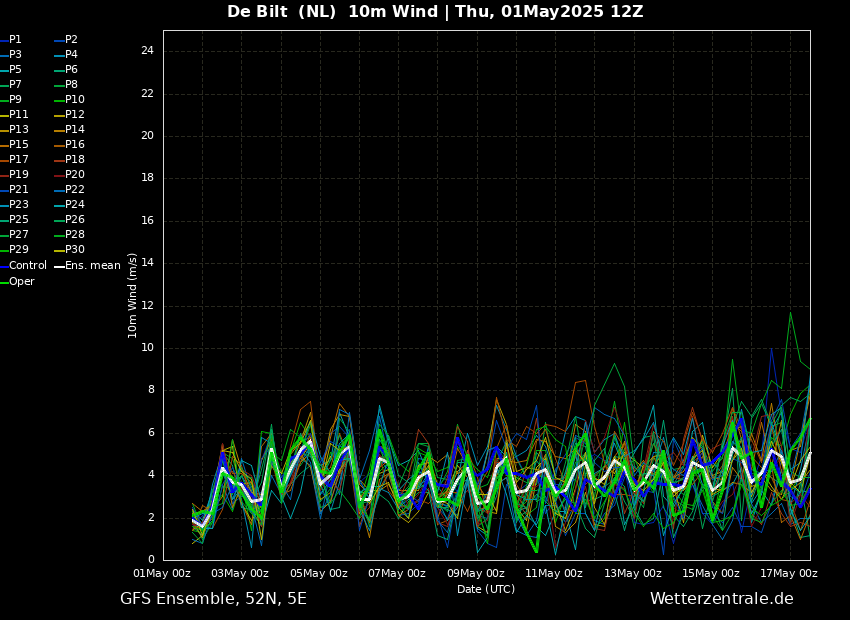The width and height of the screenshot is (850, 620).
Task: Click the Date (UTC) axis label
Action: point(486,590)
